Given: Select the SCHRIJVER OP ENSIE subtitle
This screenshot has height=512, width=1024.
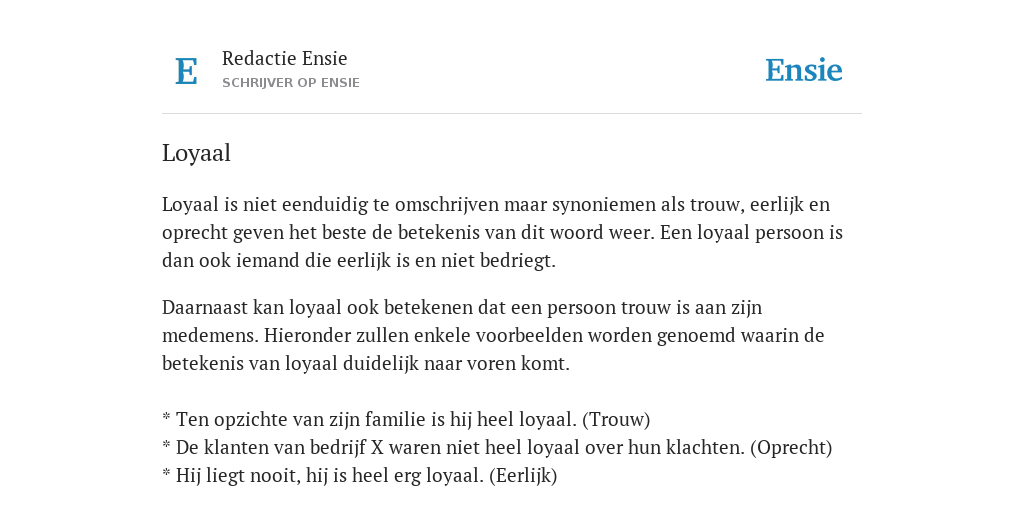Looking at the screenshot, I should coord(291,83).
